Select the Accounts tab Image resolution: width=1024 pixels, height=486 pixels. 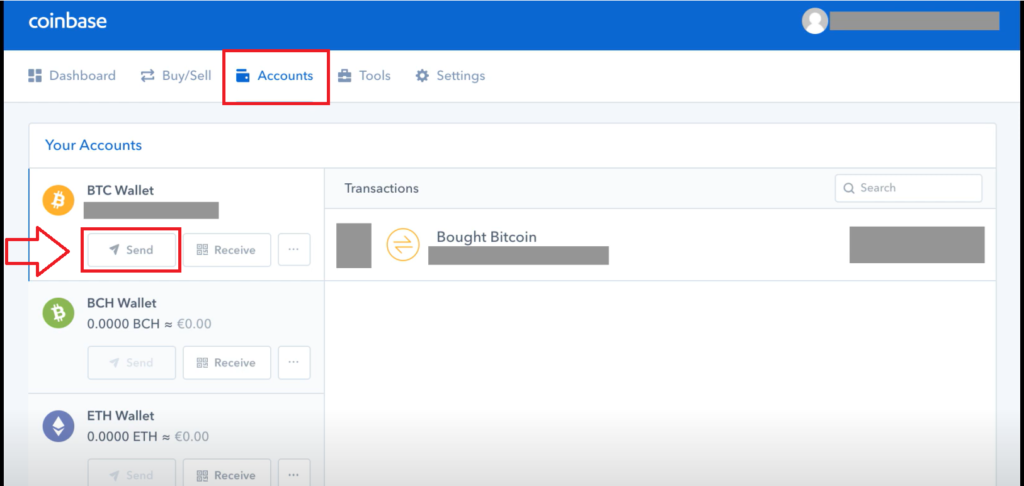[274, 76]
